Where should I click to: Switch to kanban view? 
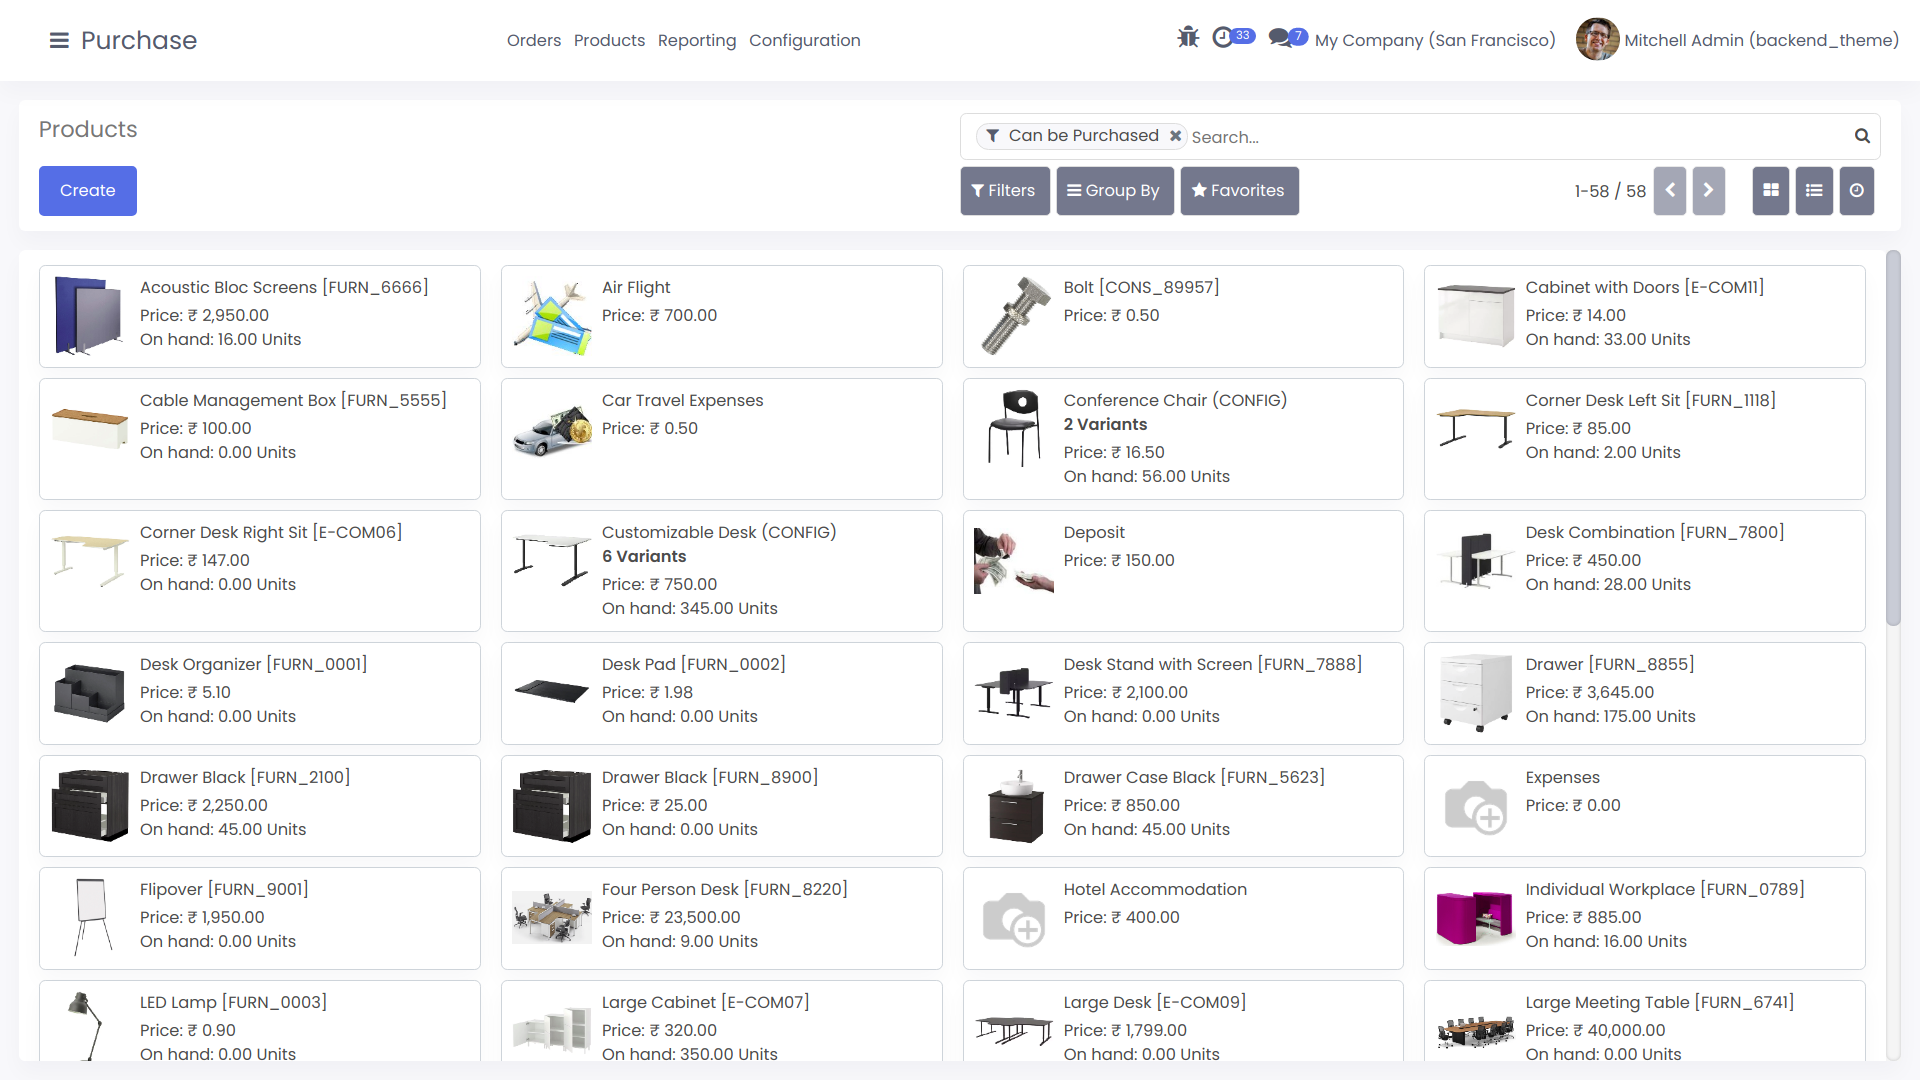point(1771,191)
